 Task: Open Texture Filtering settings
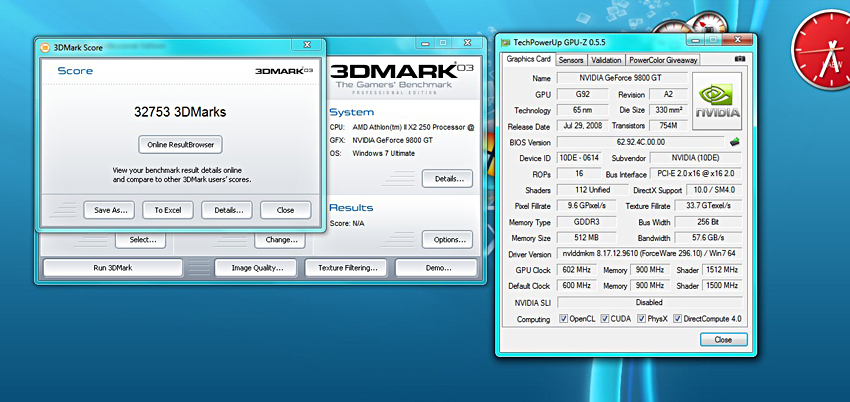click(x=346, y=268)
